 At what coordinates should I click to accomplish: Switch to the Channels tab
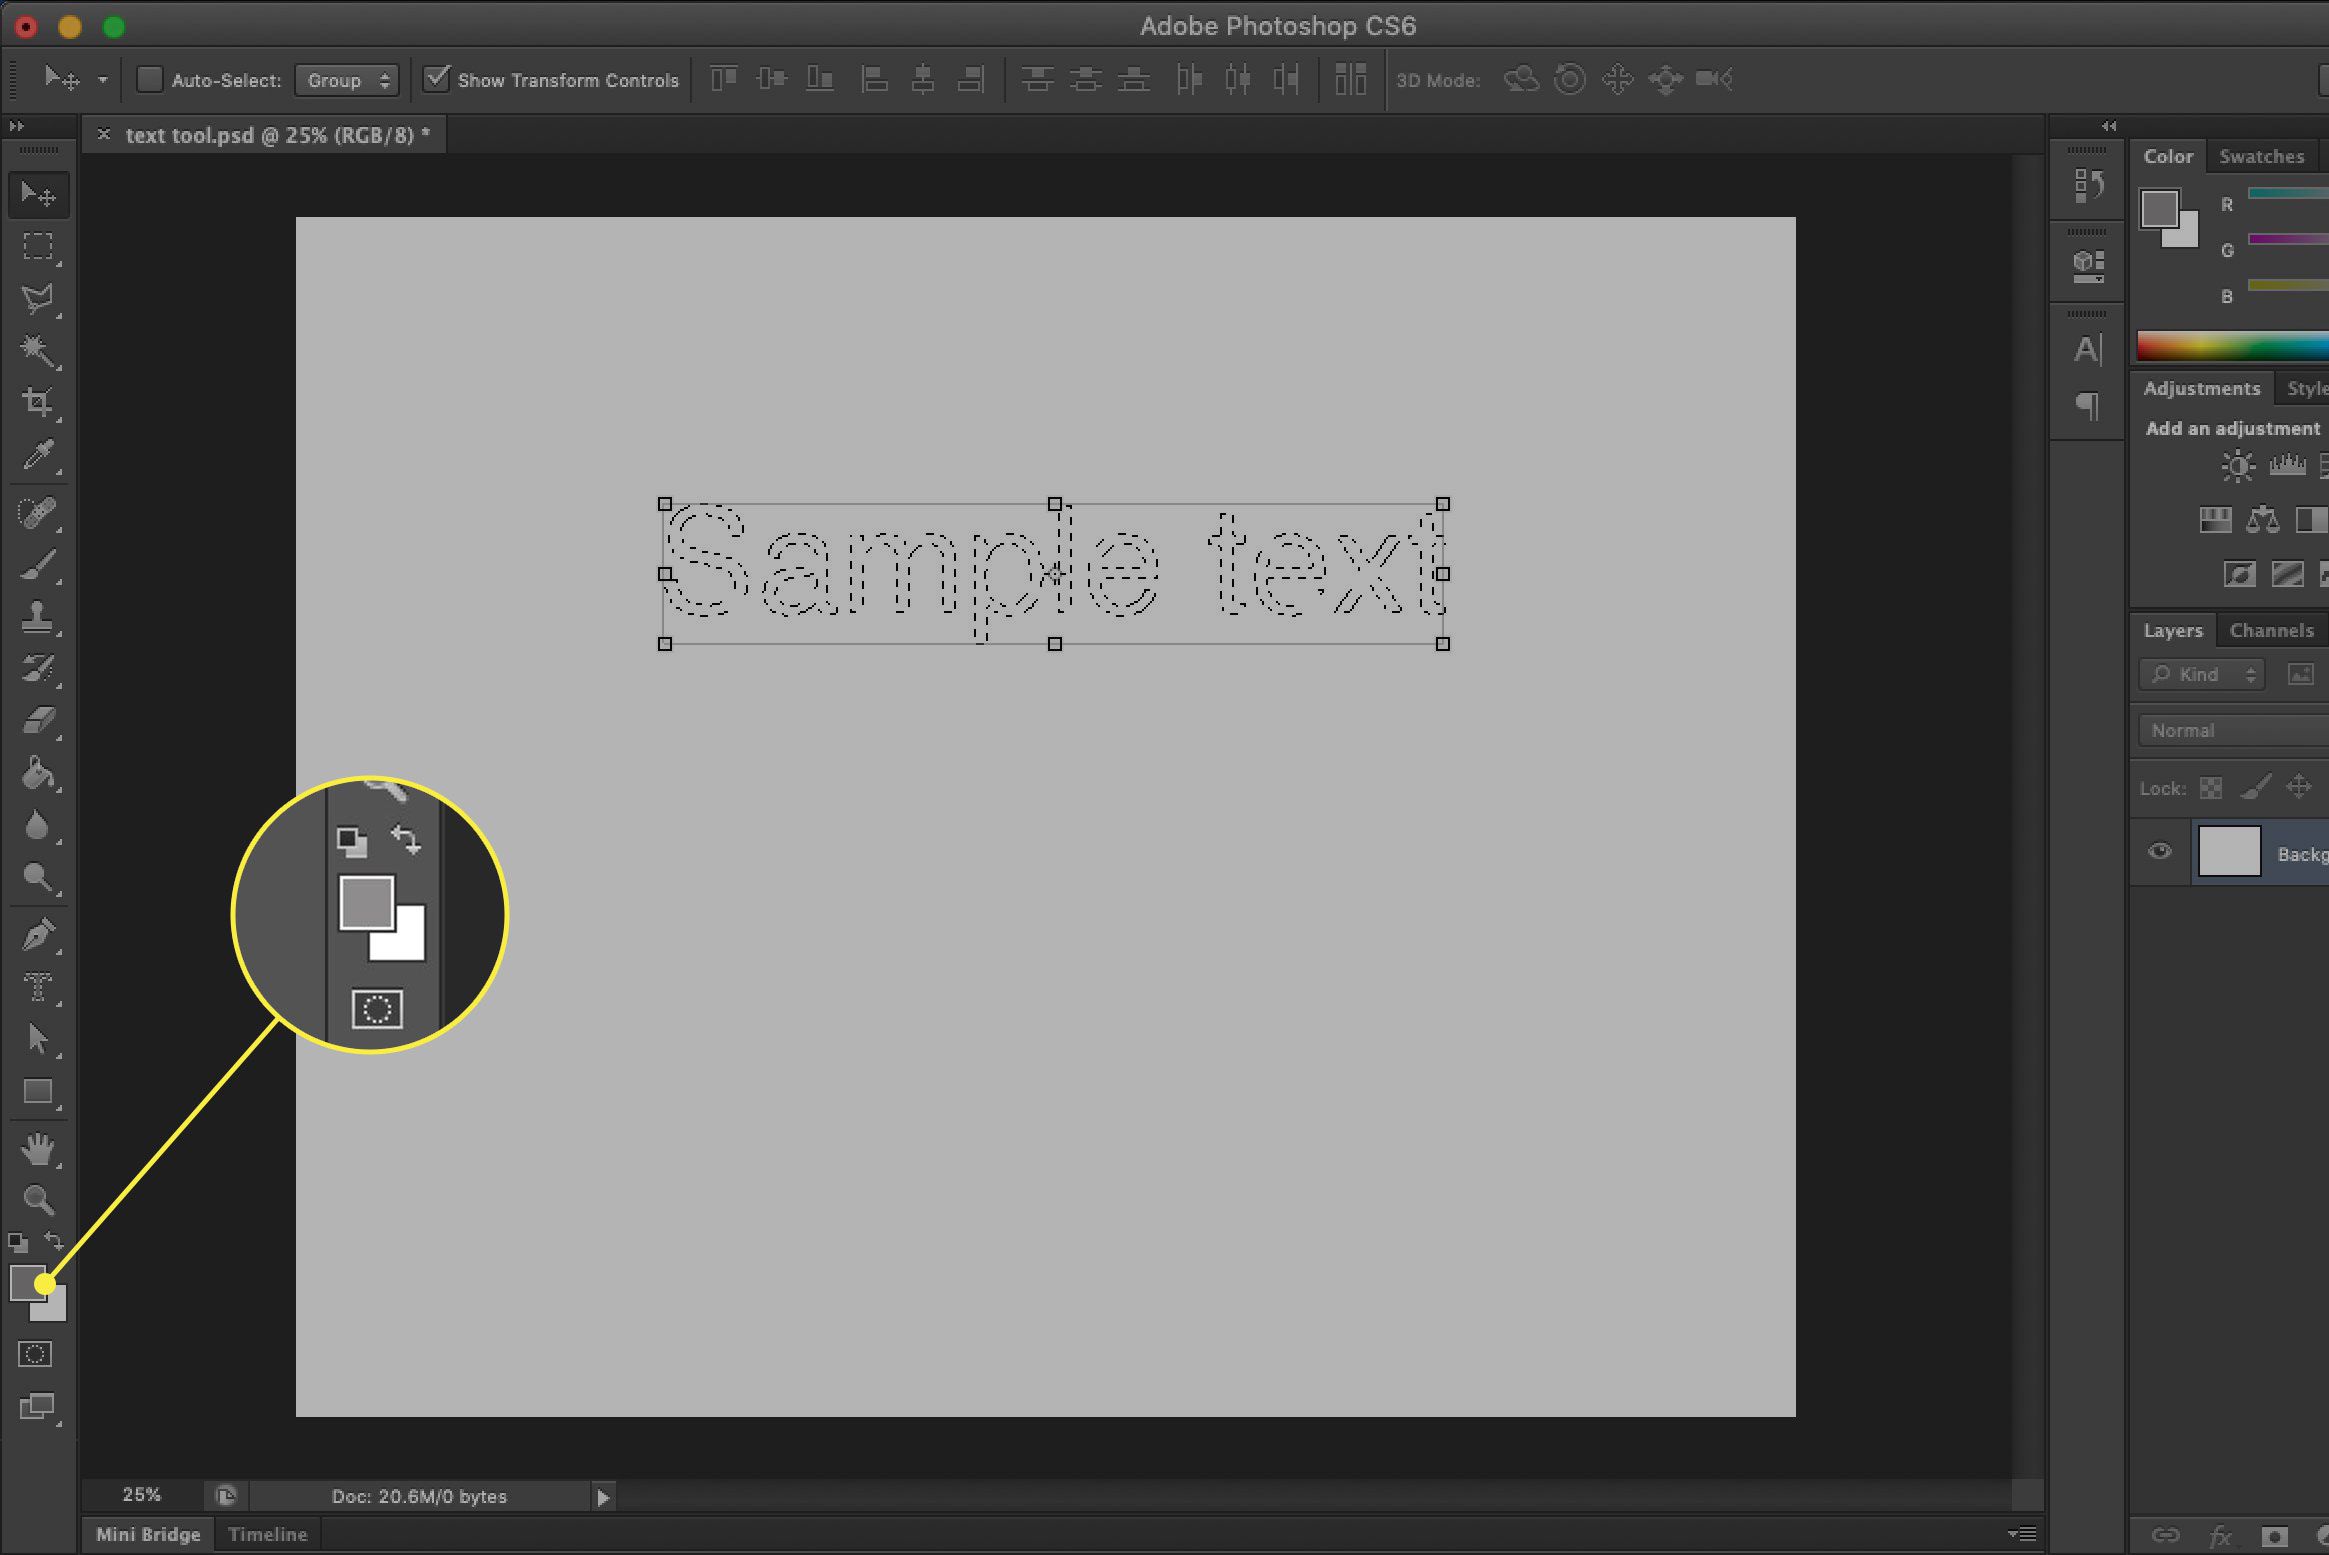click(x=2271, y=630)
